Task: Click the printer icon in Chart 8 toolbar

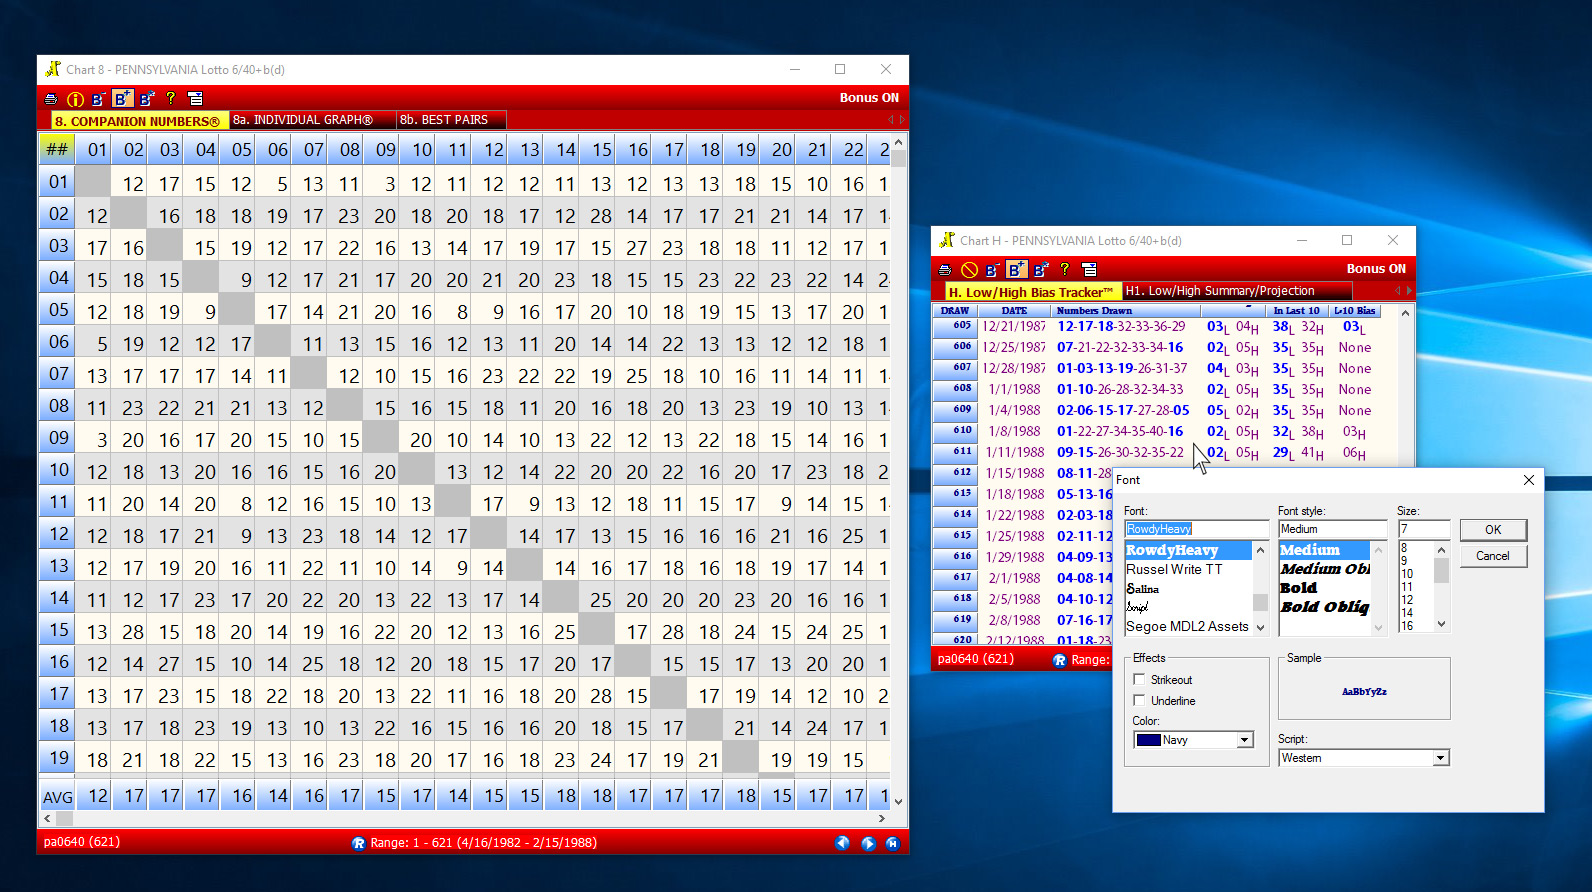Action: (51, 99)
